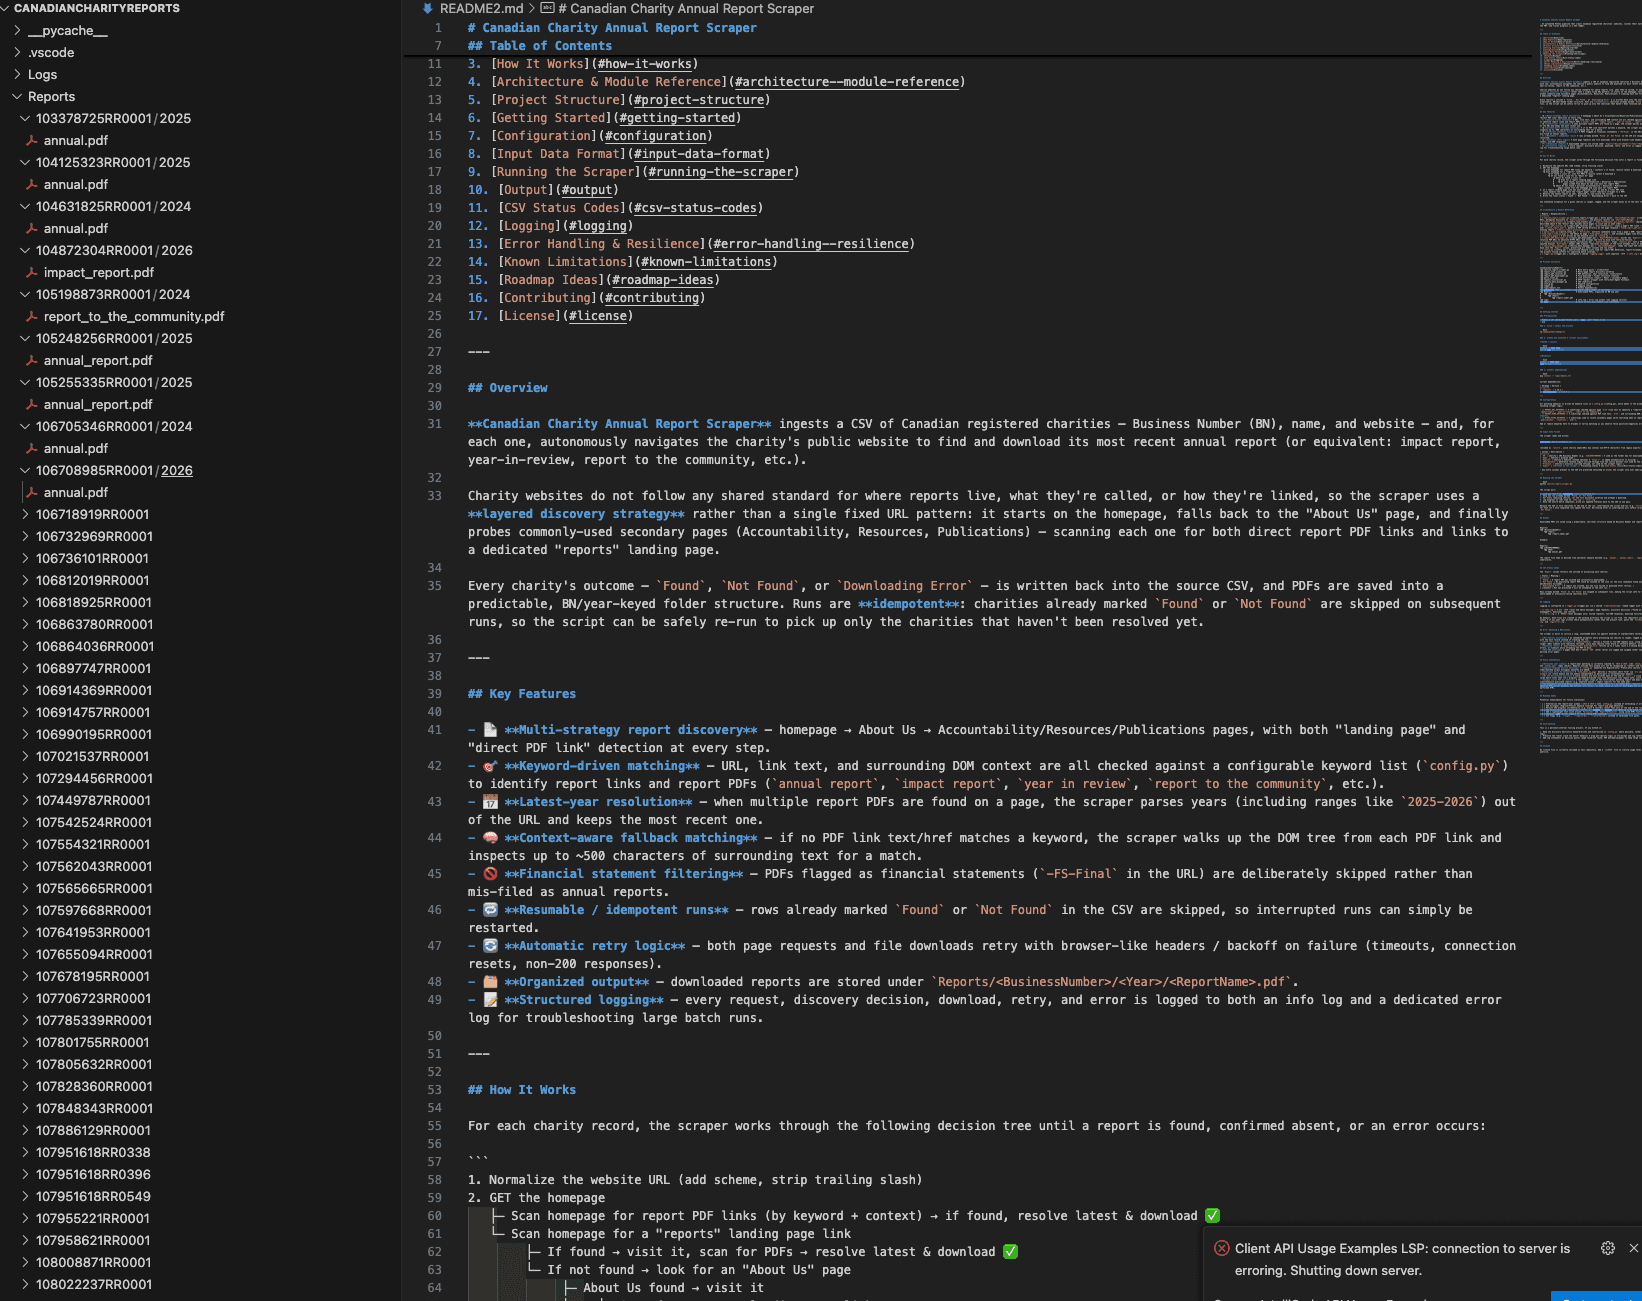The height and width of the screenshot is (1301, 1642).
Task: Select folder 108008871RR0001
Action: coord(94,1263)
